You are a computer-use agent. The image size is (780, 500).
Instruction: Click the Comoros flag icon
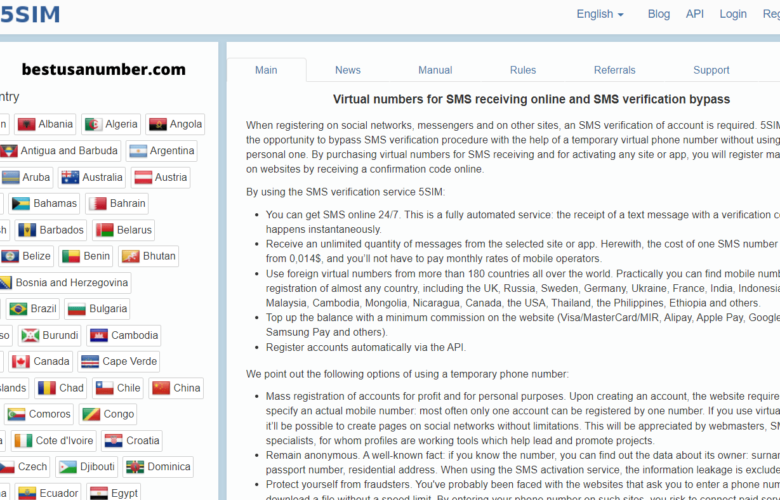[17, 414]
